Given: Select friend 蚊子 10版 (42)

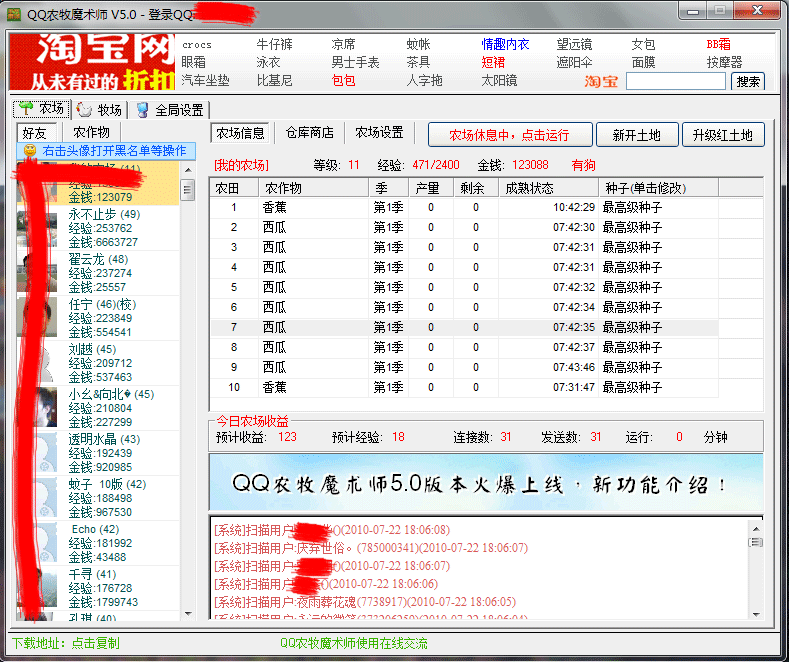Looking at the screenshot, I should coord(98,498).
